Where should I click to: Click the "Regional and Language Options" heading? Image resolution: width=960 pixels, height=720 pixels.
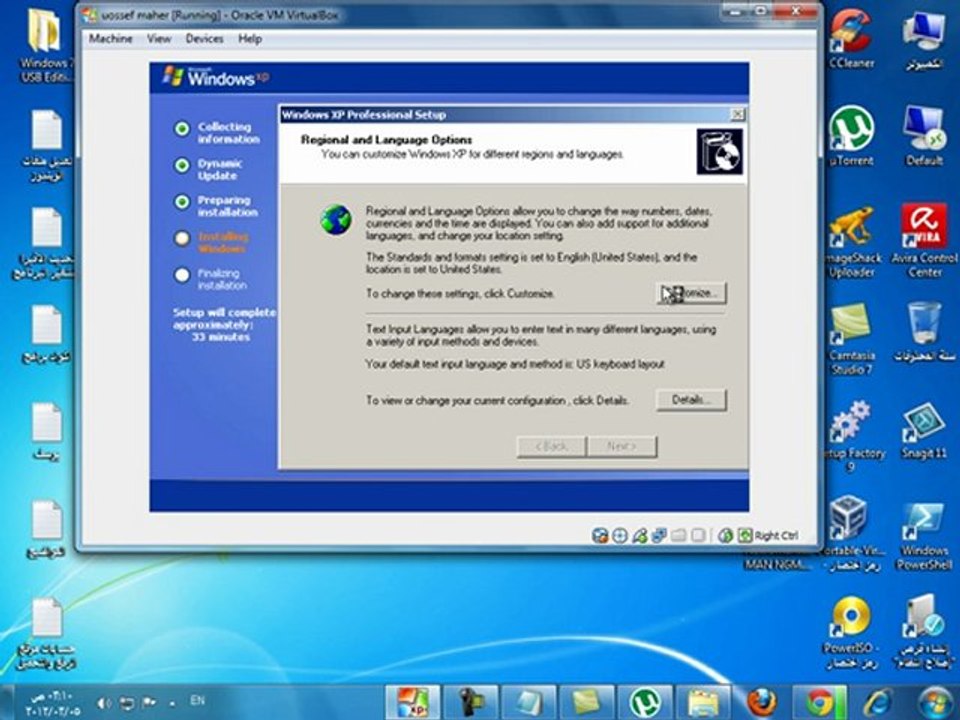pyautogui.click(x=386, y=140)
